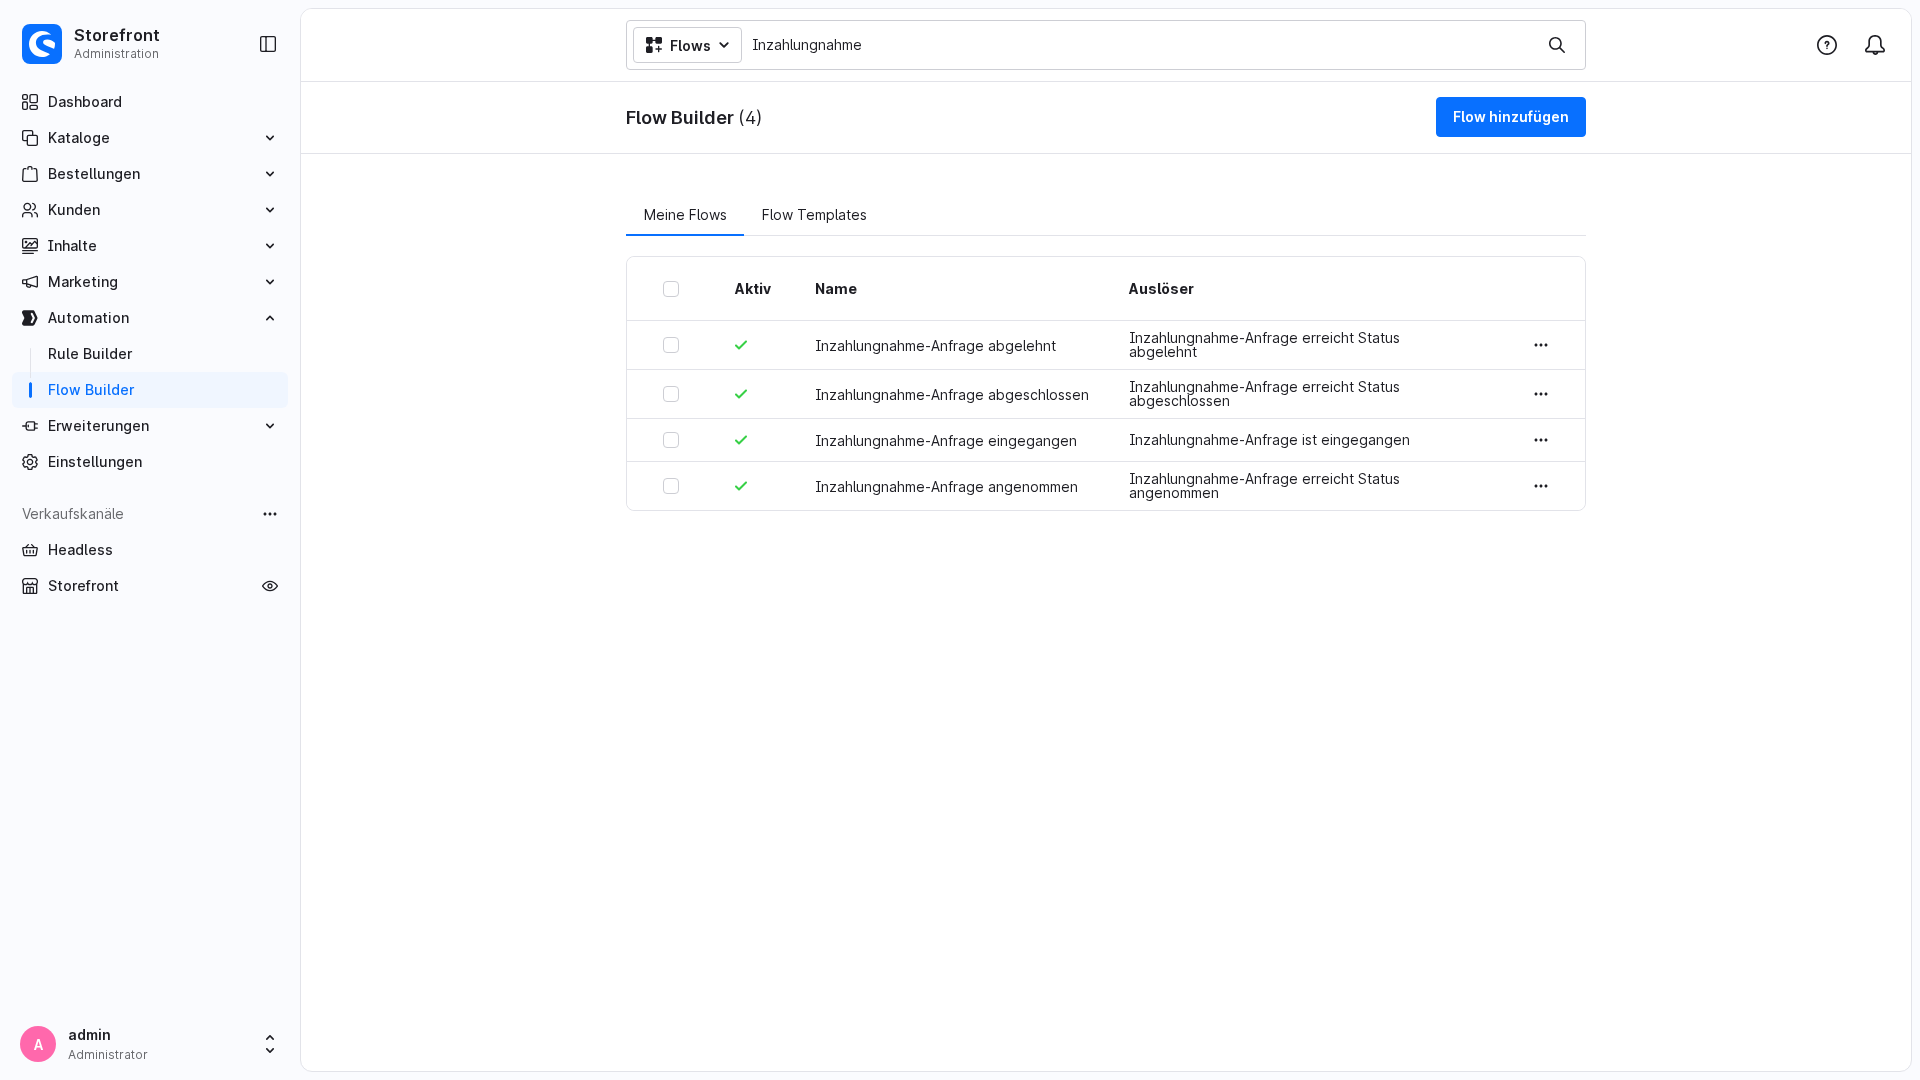The height and width of the screenshot is (1080, 1920).
Task: Collapse the sidebar with the panel icon
Action: pos(268,44)
